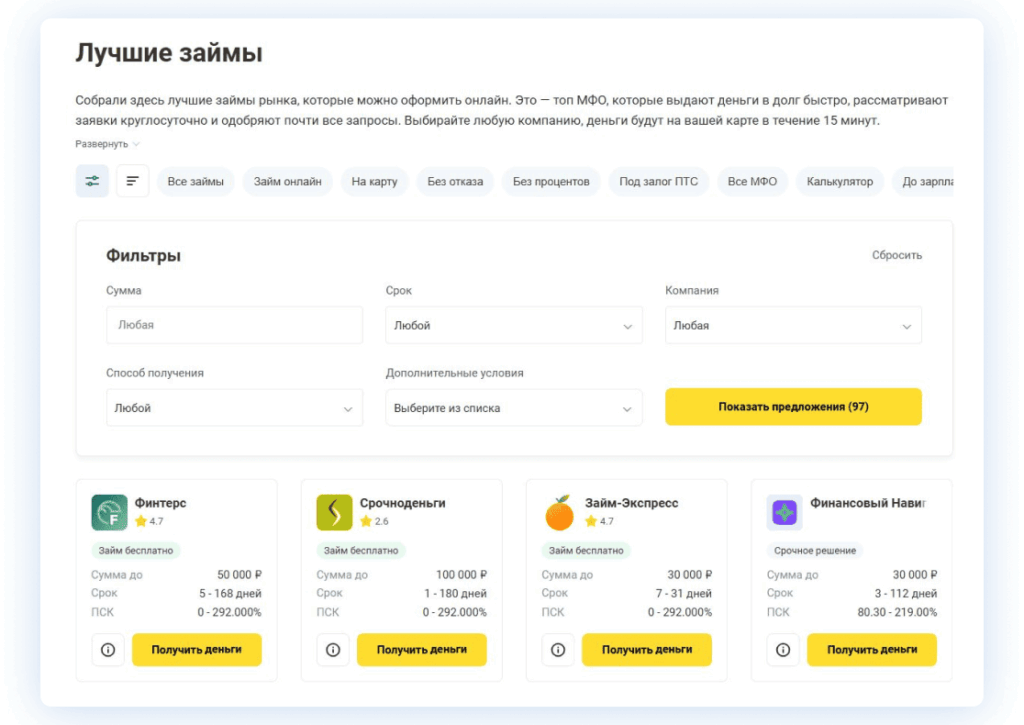Screen dimensions: 1024x725
Task: Click the 80.30 - 219.00% ПСК value
Action: tap(897, 612)
